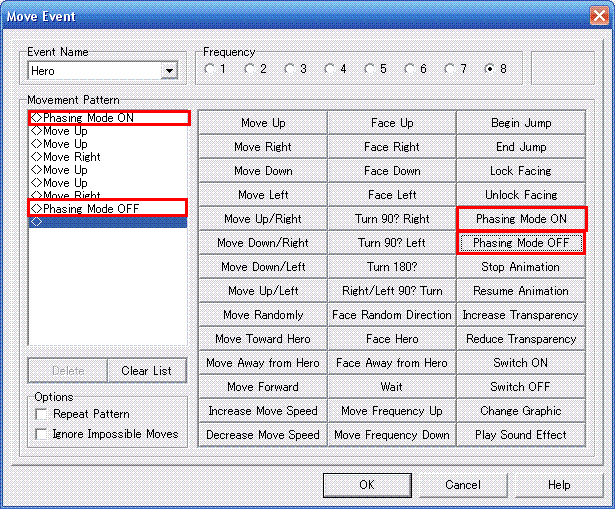
Task: Click the Phasing Mode OFF button
Action: click(x=520, y=243)
